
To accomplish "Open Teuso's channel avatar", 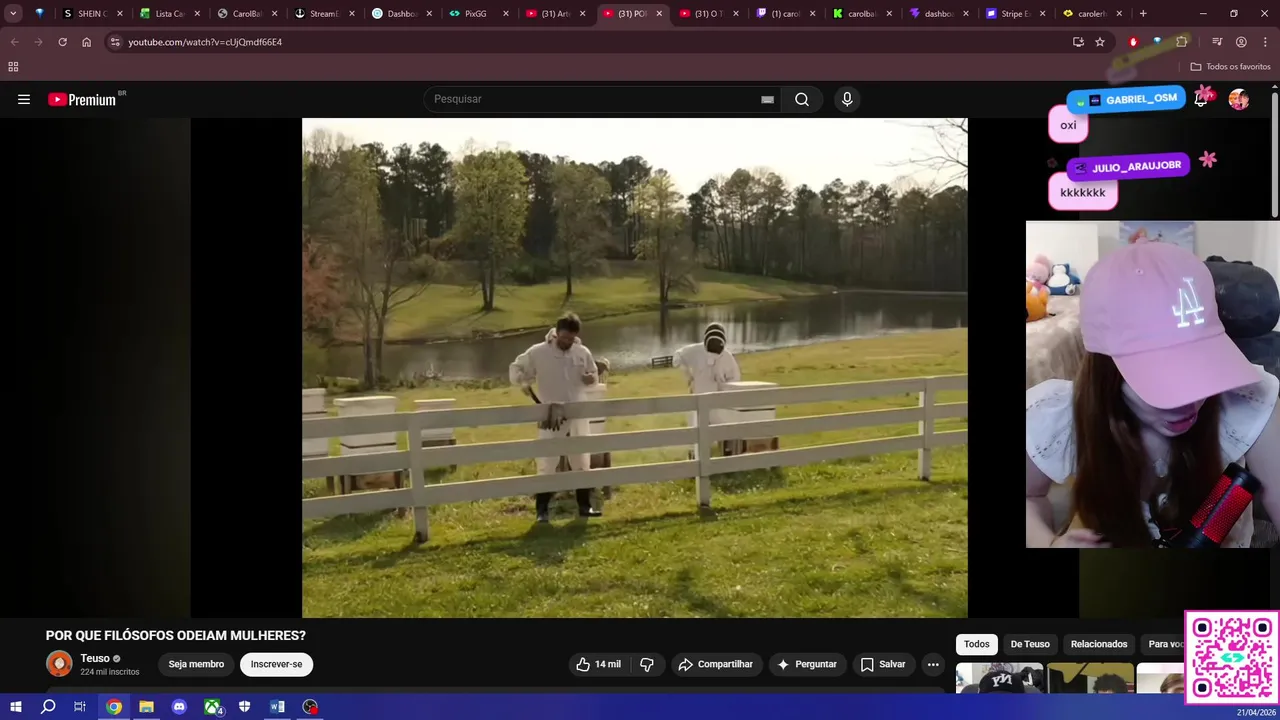I will click(59, 663).
